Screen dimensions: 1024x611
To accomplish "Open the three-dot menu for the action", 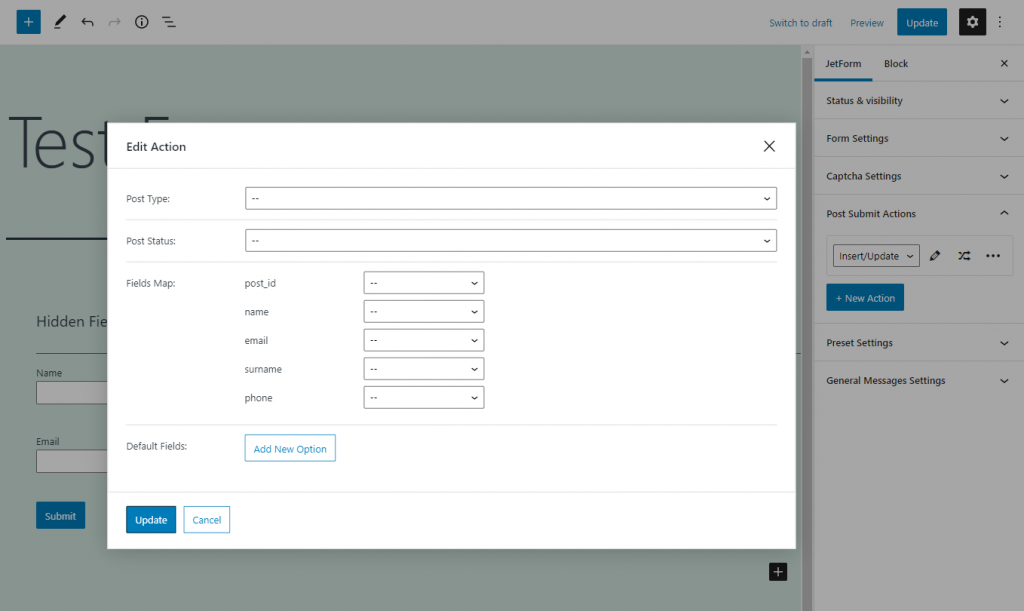I will [993, 256].
